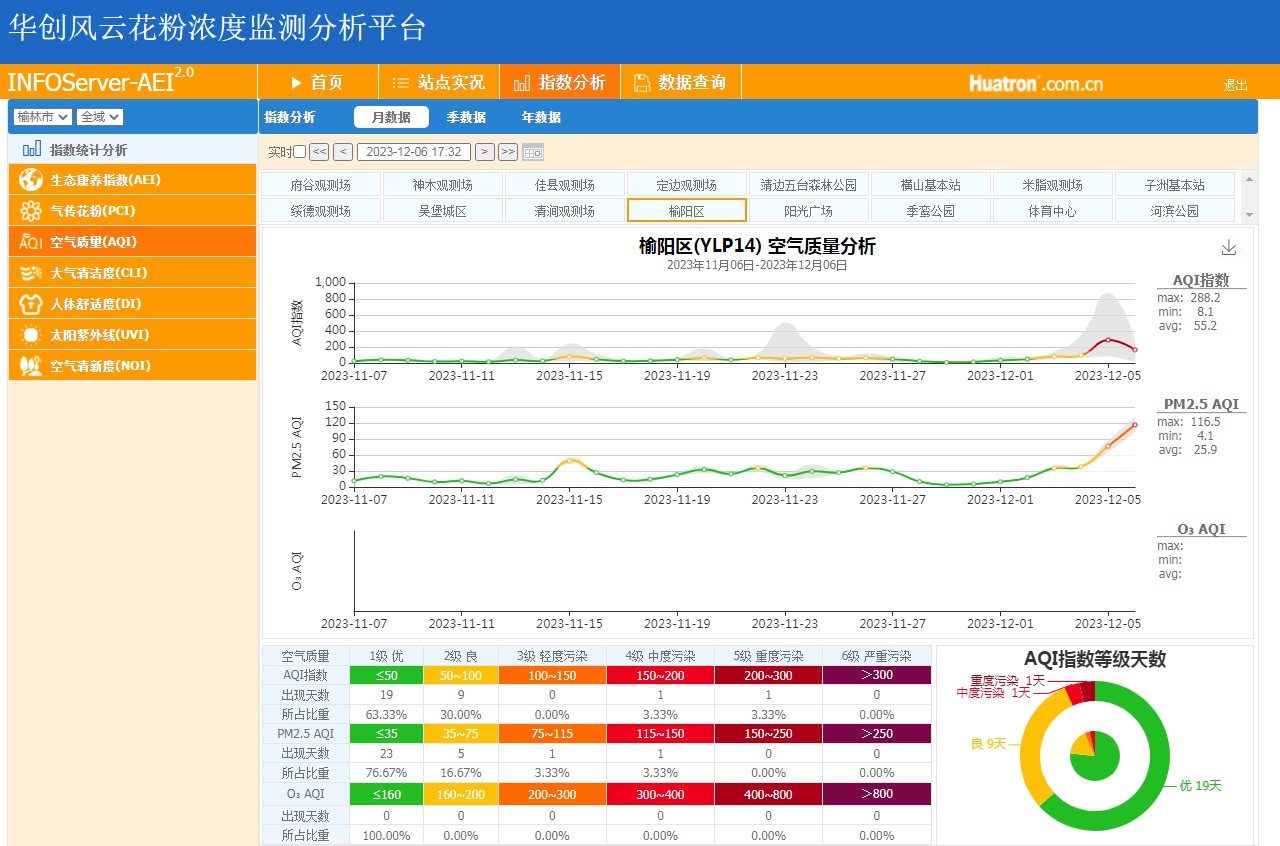
Task: Click the 人体舒适度(DI) shirt icon
Action: coord(31,304)
